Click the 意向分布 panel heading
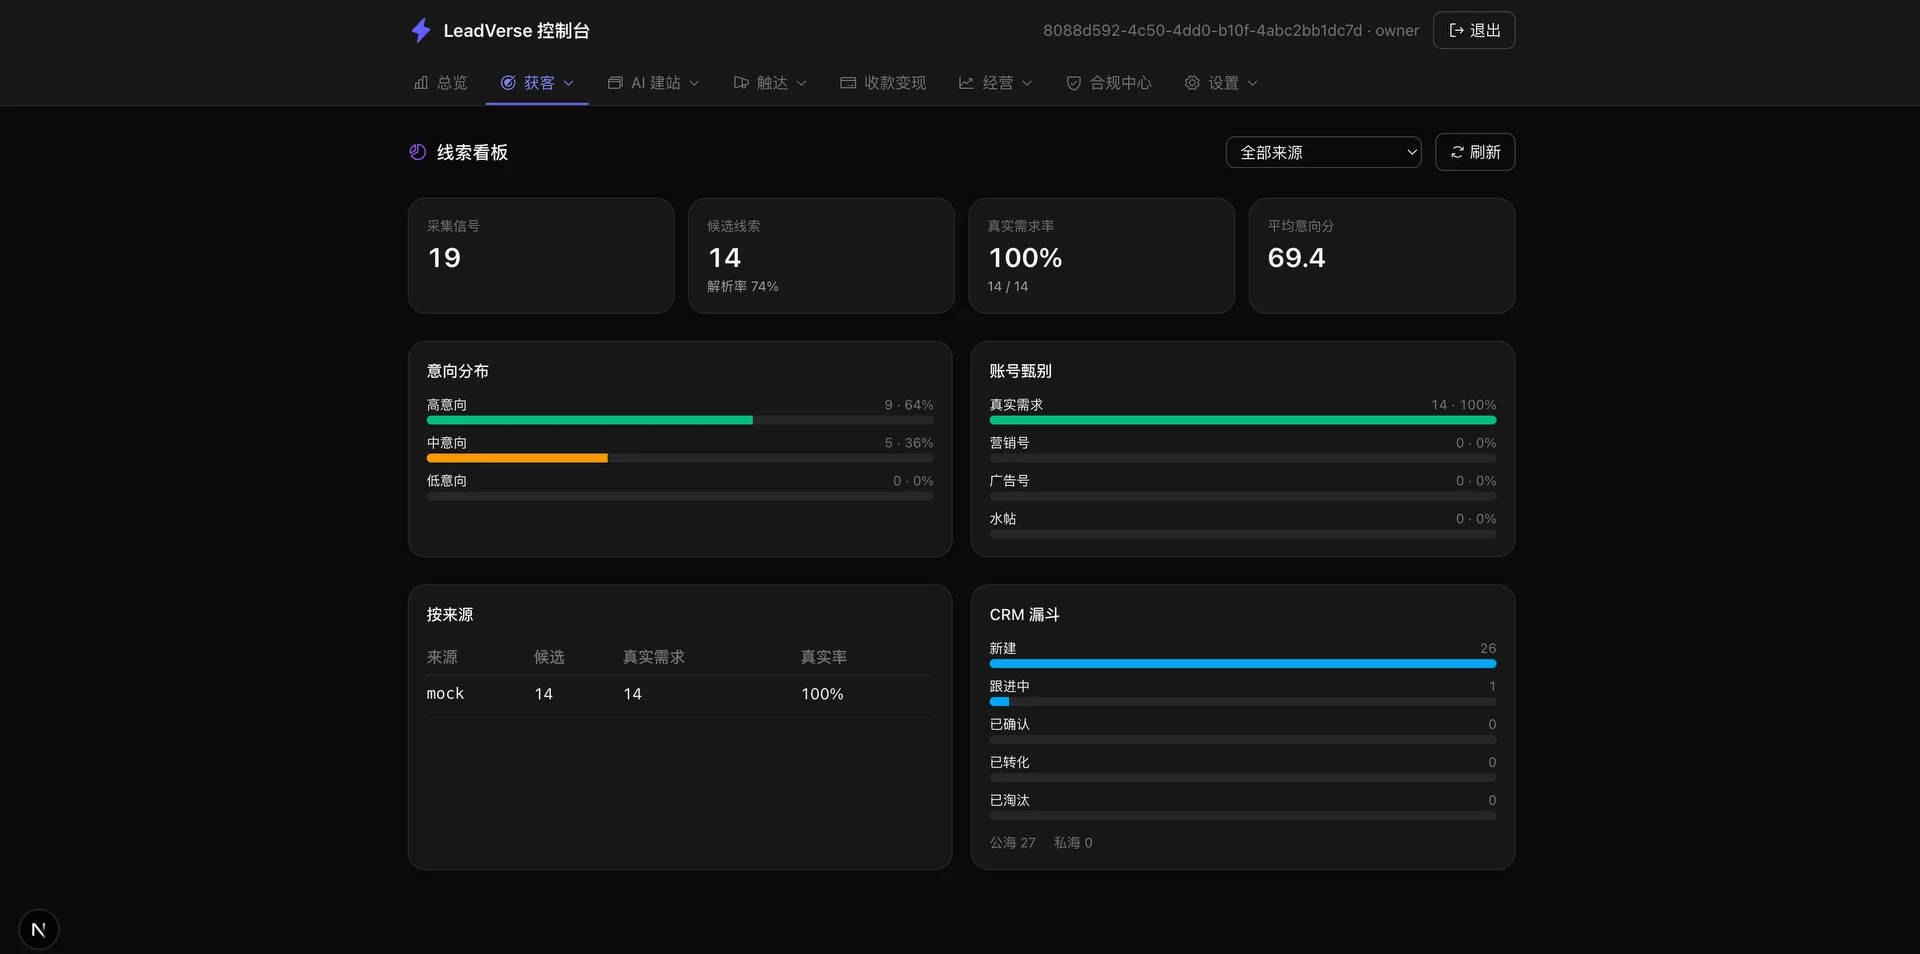This screenshot has height=954, width=1920. tap(458, 371)
